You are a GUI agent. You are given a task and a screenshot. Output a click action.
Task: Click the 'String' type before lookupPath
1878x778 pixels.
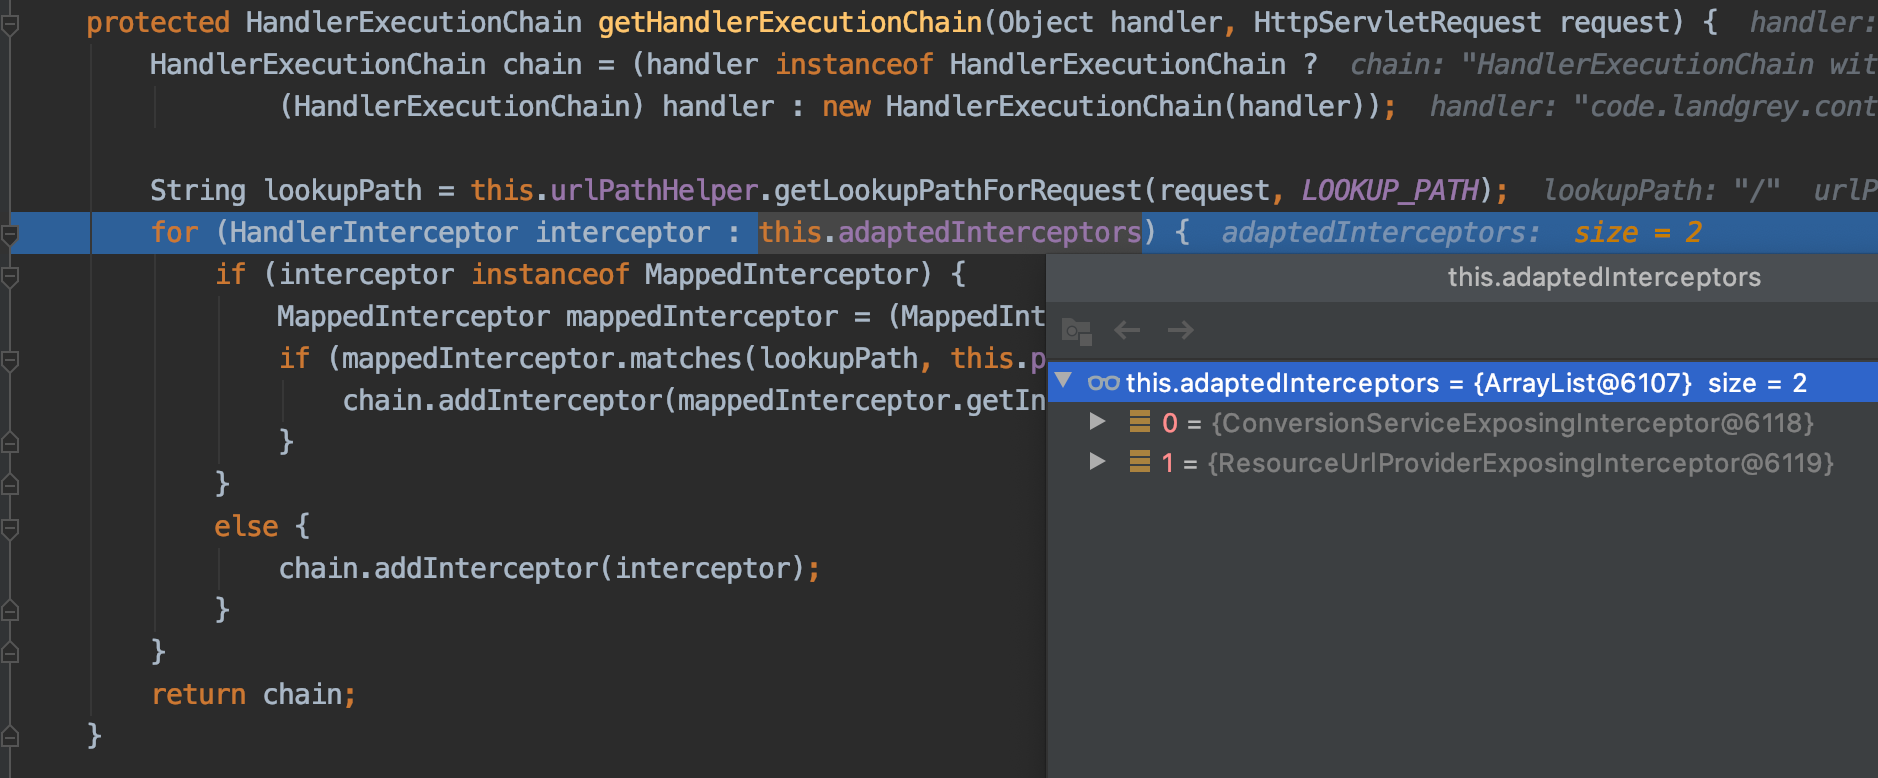click(198, 190)
